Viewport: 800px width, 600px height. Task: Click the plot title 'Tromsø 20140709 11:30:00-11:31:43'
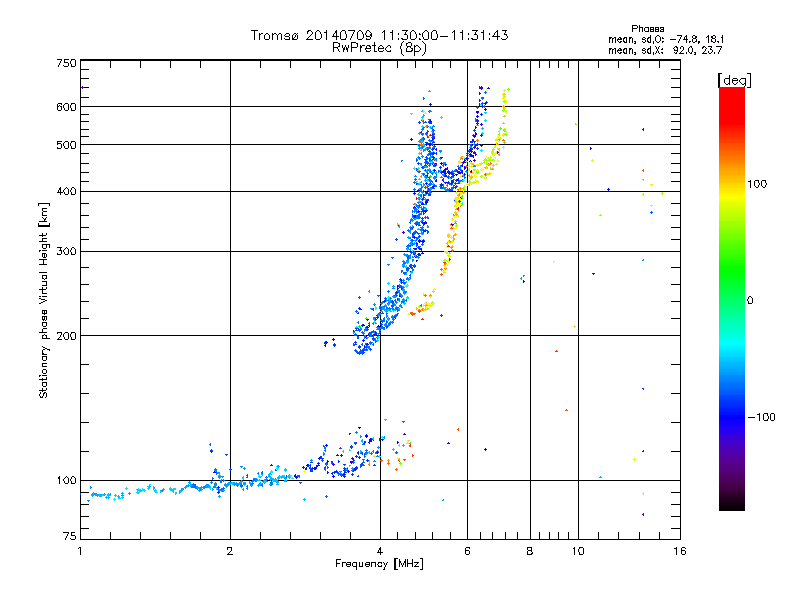[x=379, y=35]
